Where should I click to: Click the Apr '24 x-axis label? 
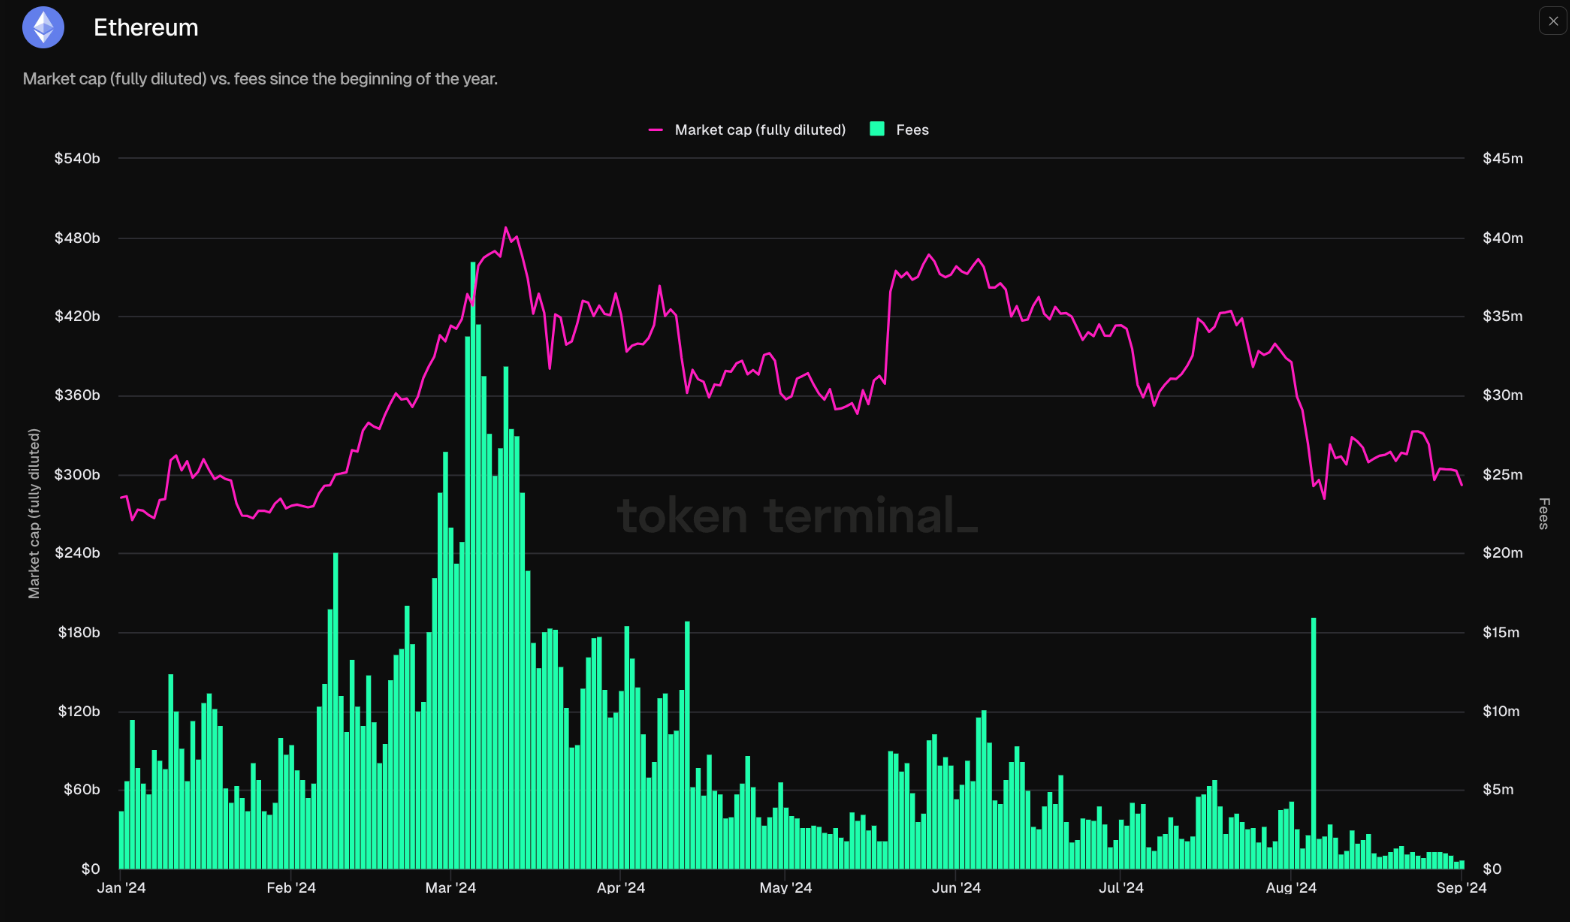coord(621,888)
